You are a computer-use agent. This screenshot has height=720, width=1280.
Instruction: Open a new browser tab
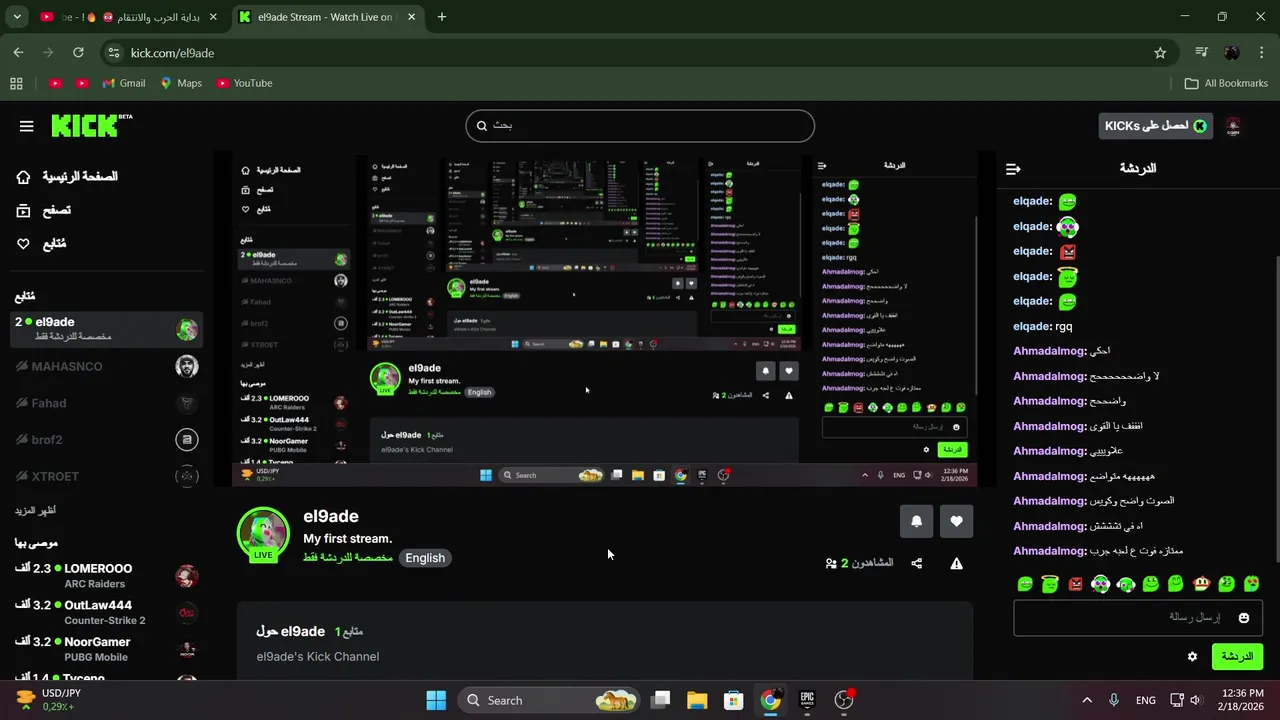tap(441, 17)
